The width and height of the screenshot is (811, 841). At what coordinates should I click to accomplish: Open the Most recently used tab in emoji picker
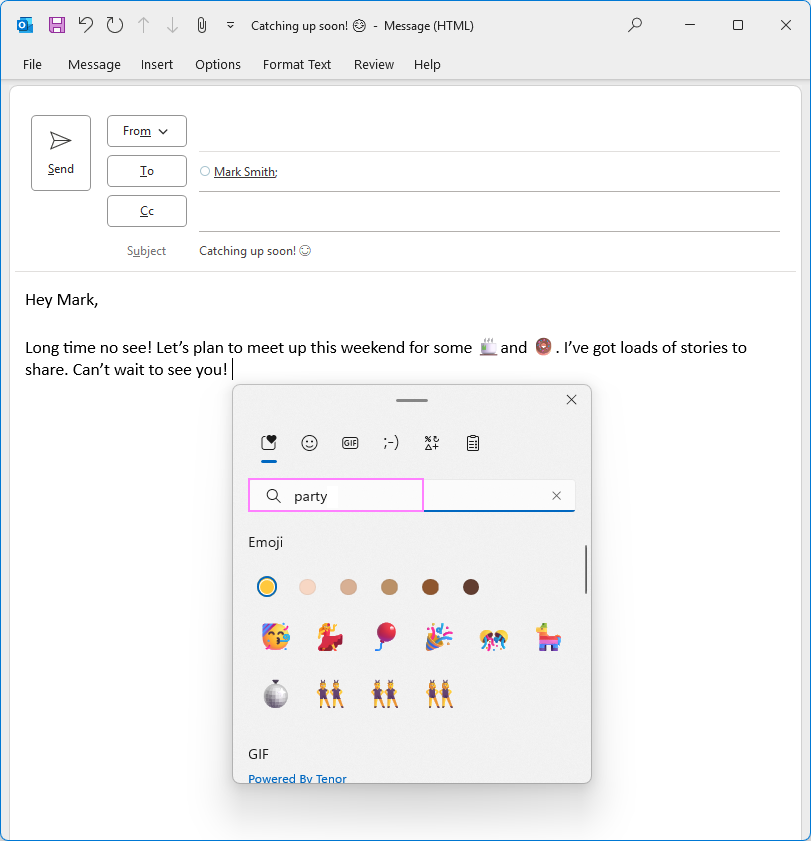[x=269, y=443]
